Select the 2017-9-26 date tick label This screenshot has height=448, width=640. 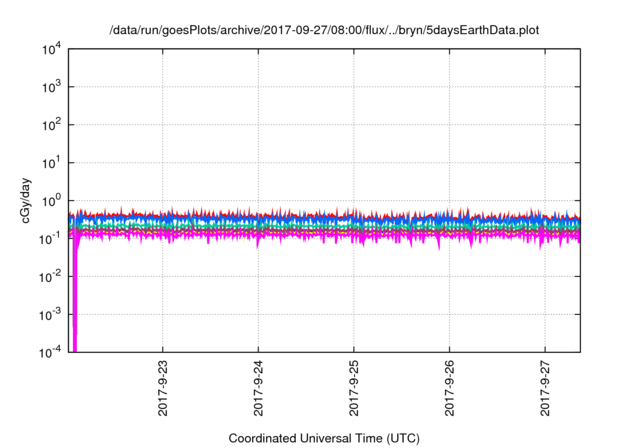(449, 388)
